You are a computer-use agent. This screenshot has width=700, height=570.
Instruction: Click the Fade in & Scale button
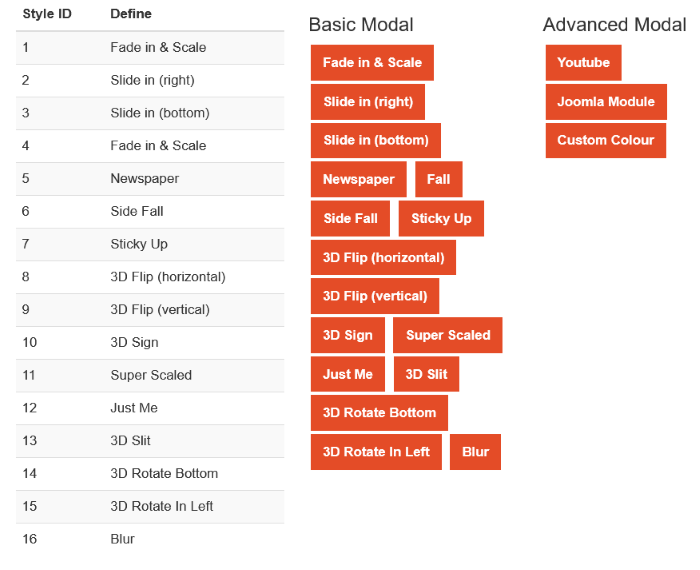coord(372,63)
